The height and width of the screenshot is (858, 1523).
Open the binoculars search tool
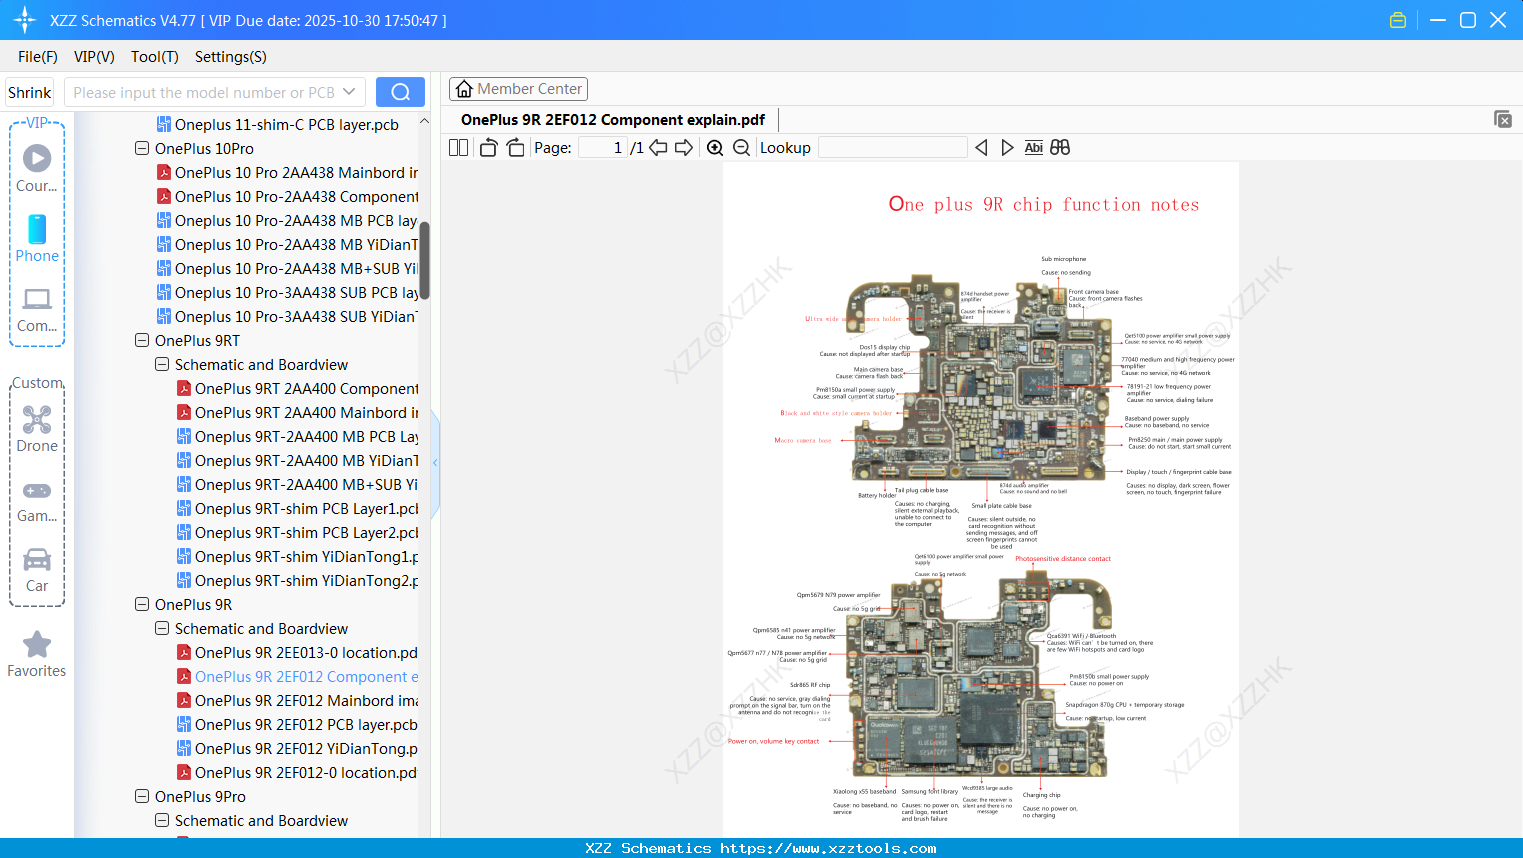pyautogui.click(x=1060, y=147)
